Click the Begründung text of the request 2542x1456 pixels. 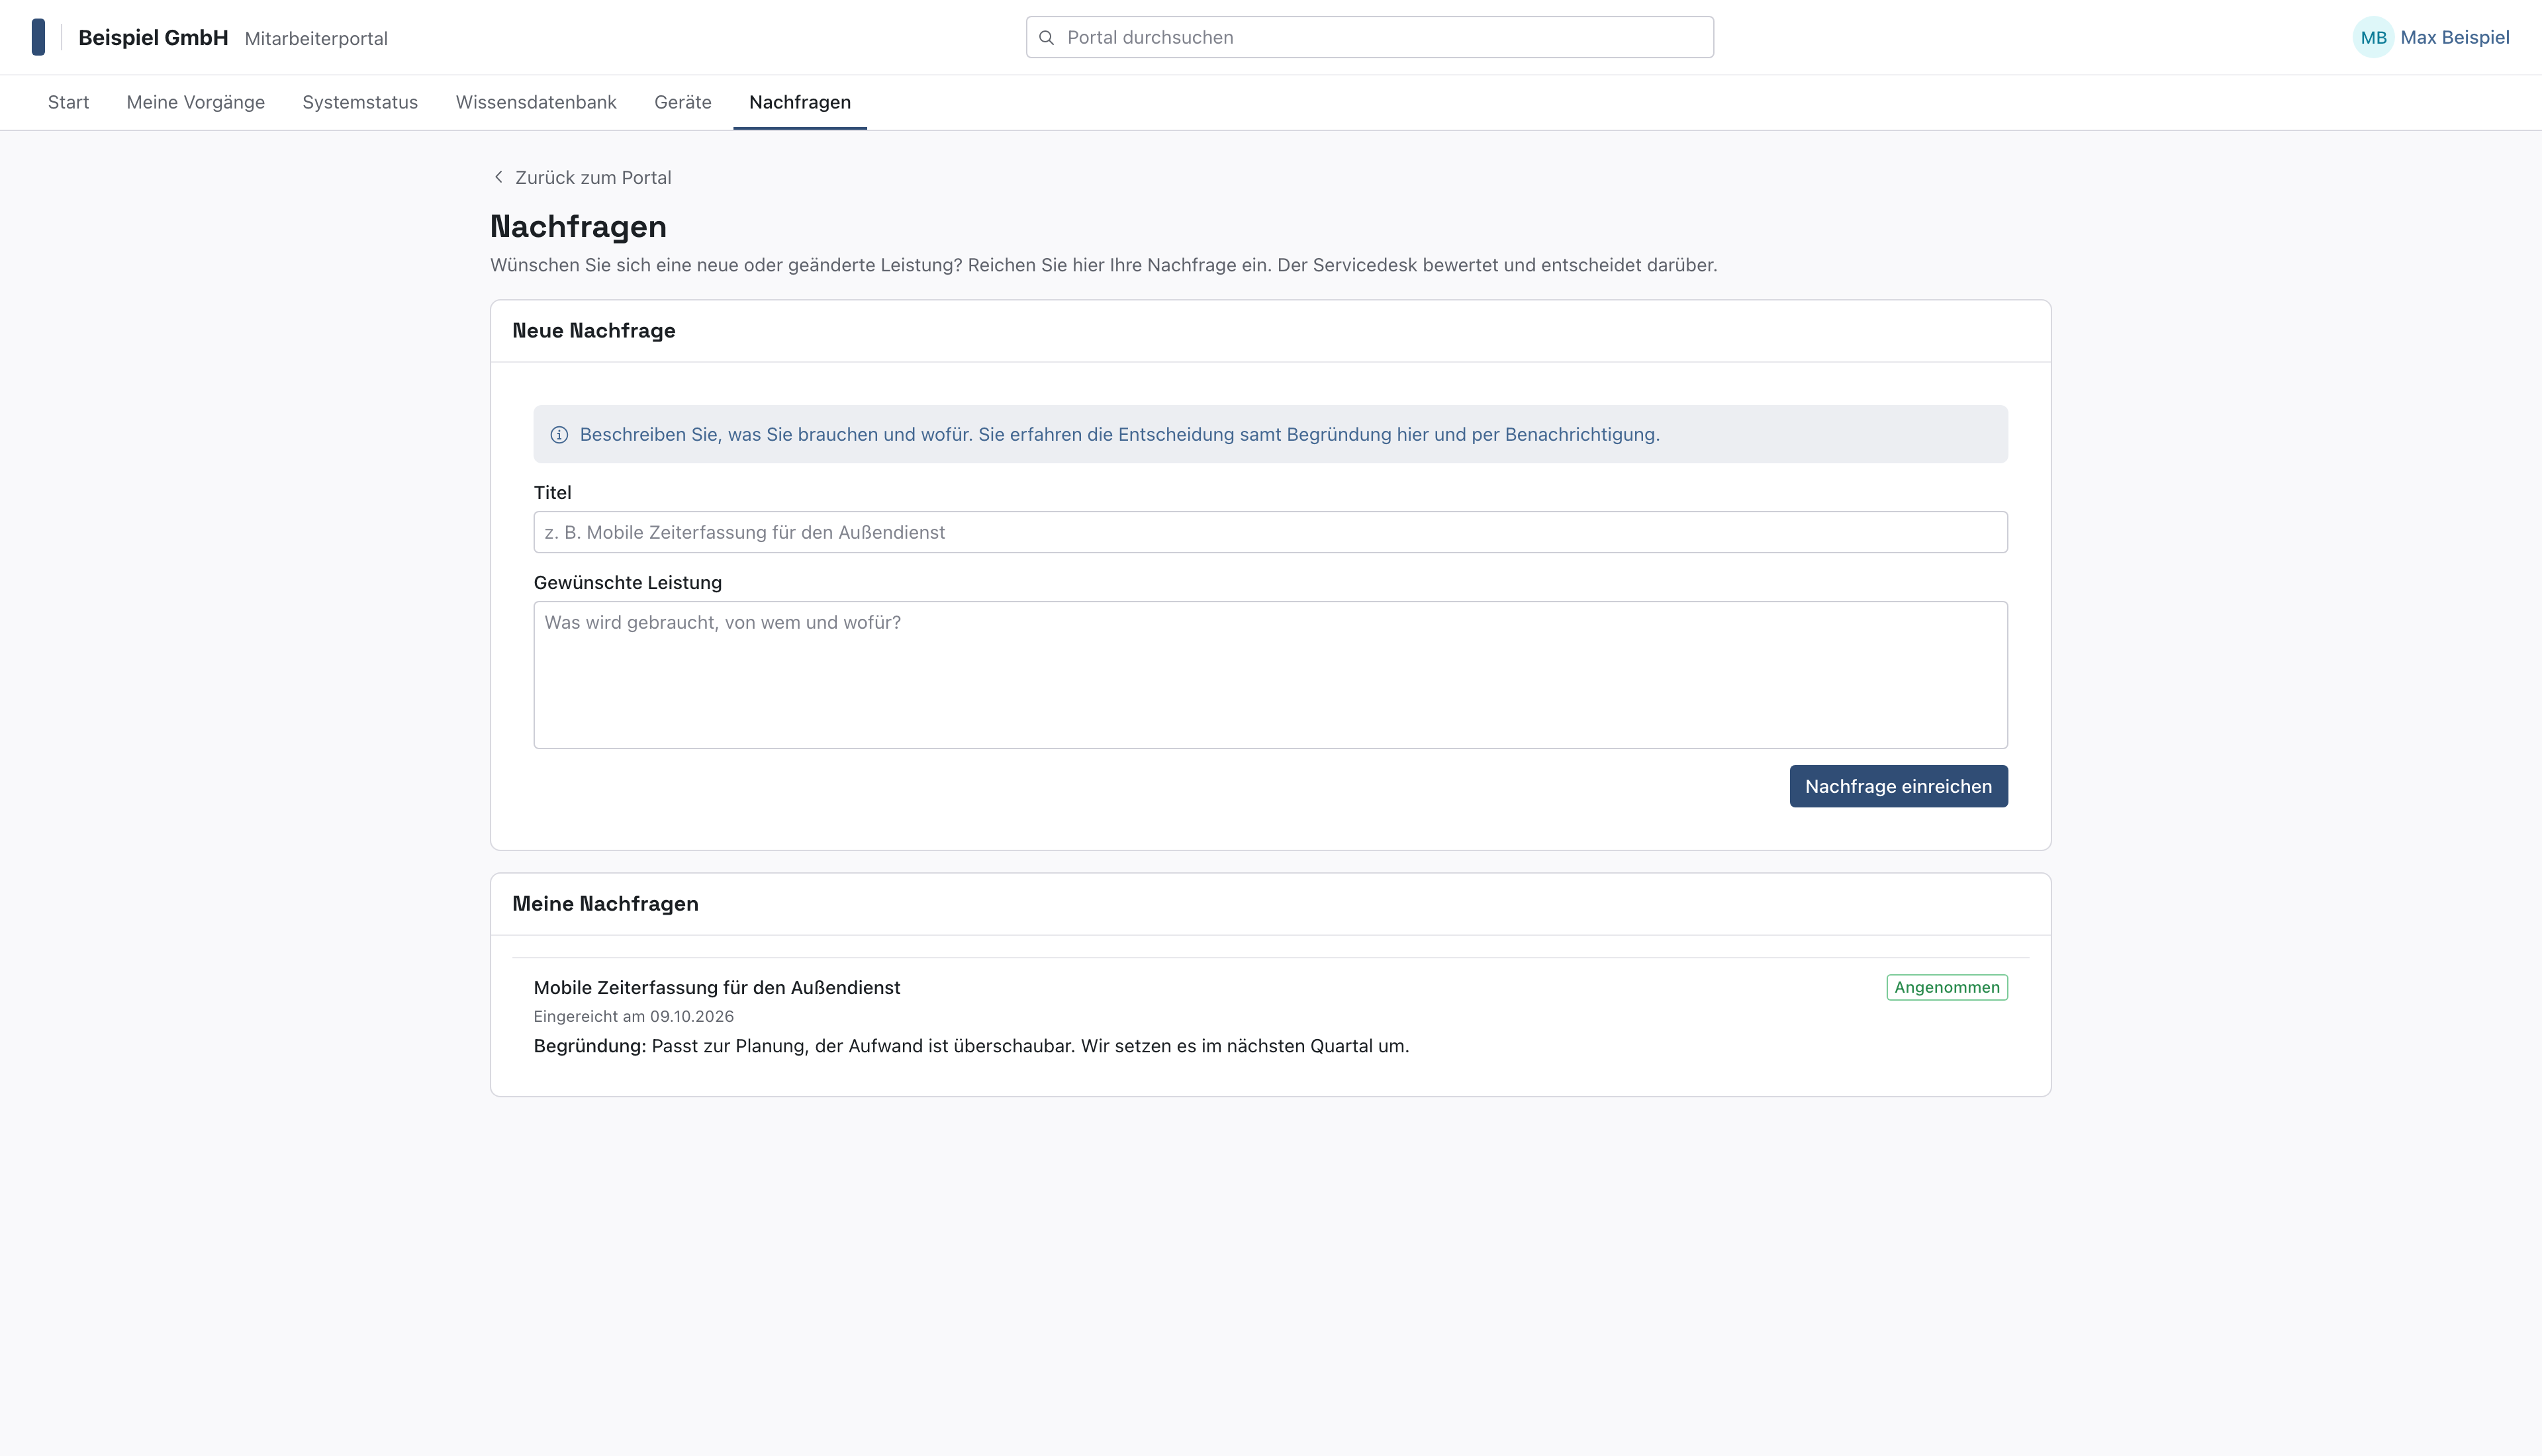coord(971,1046)
